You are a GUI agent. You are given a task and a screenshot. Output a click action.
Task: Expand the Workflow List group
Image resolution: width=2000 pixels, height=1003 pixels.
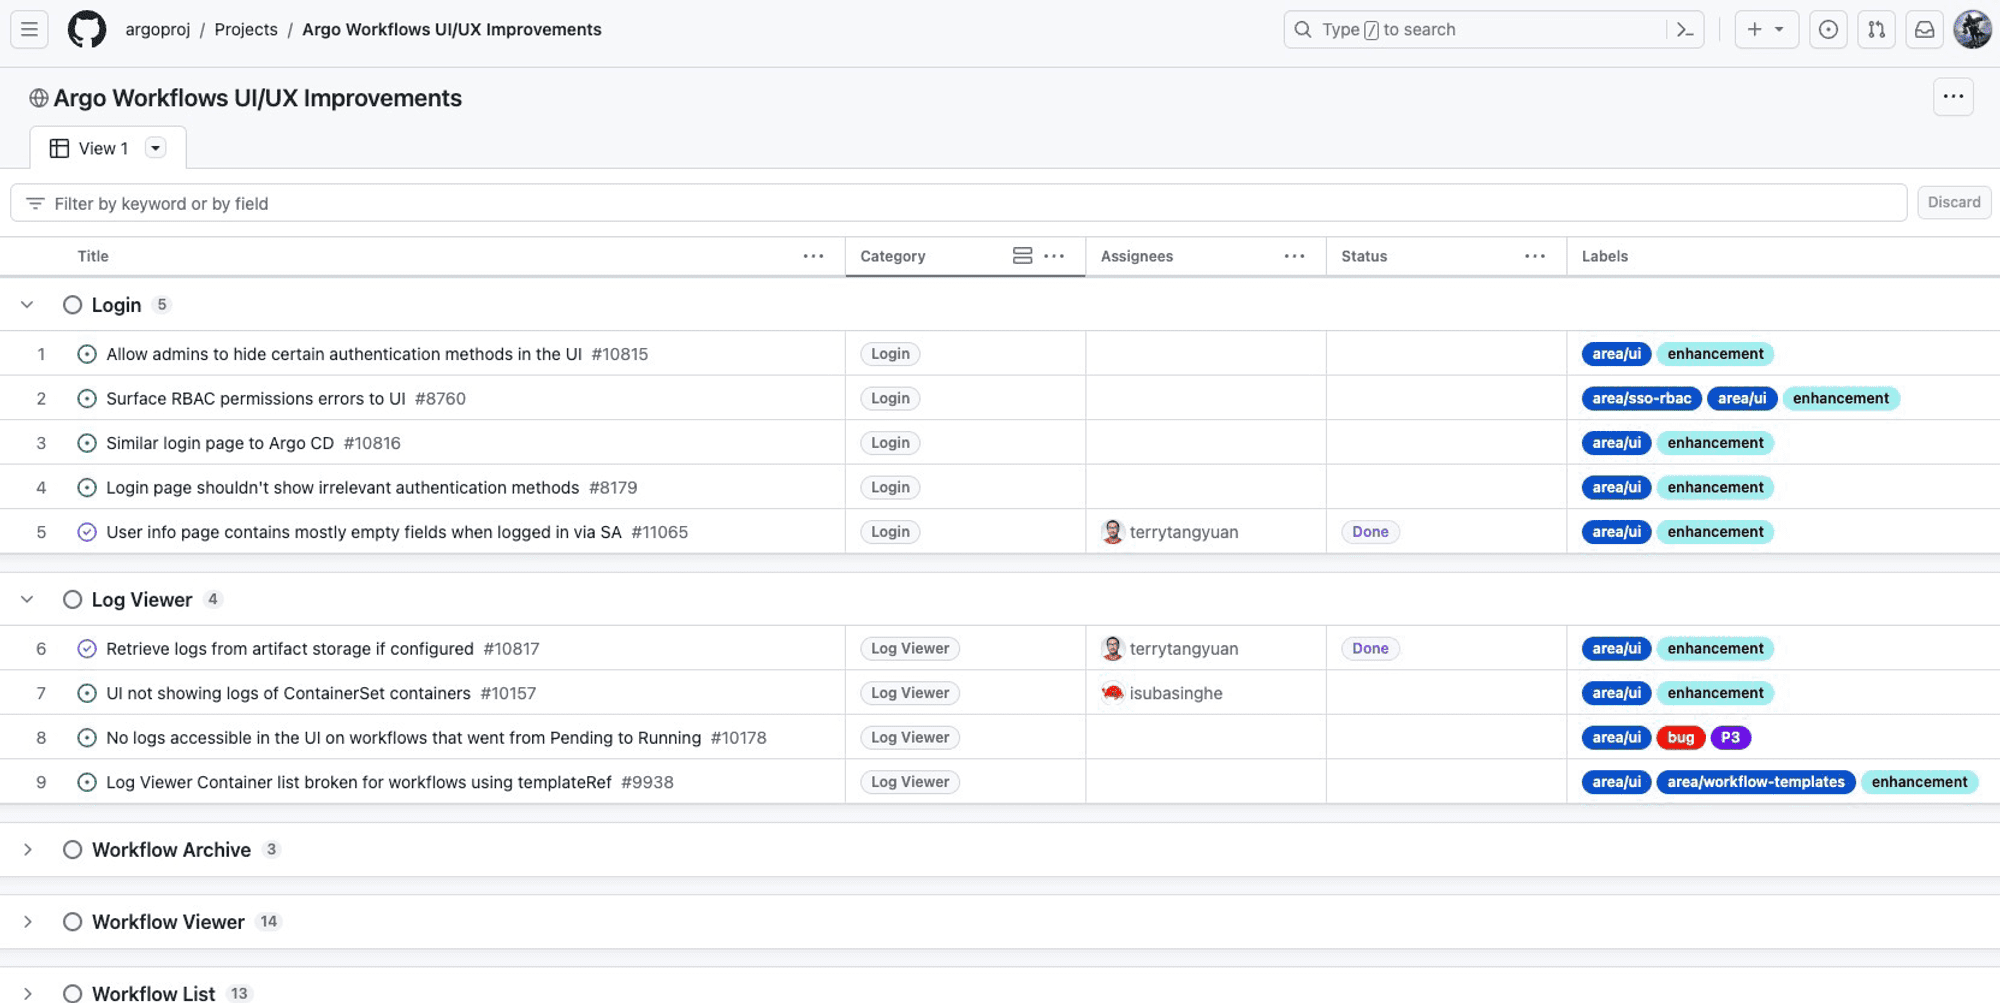click(x=27, y=993)
